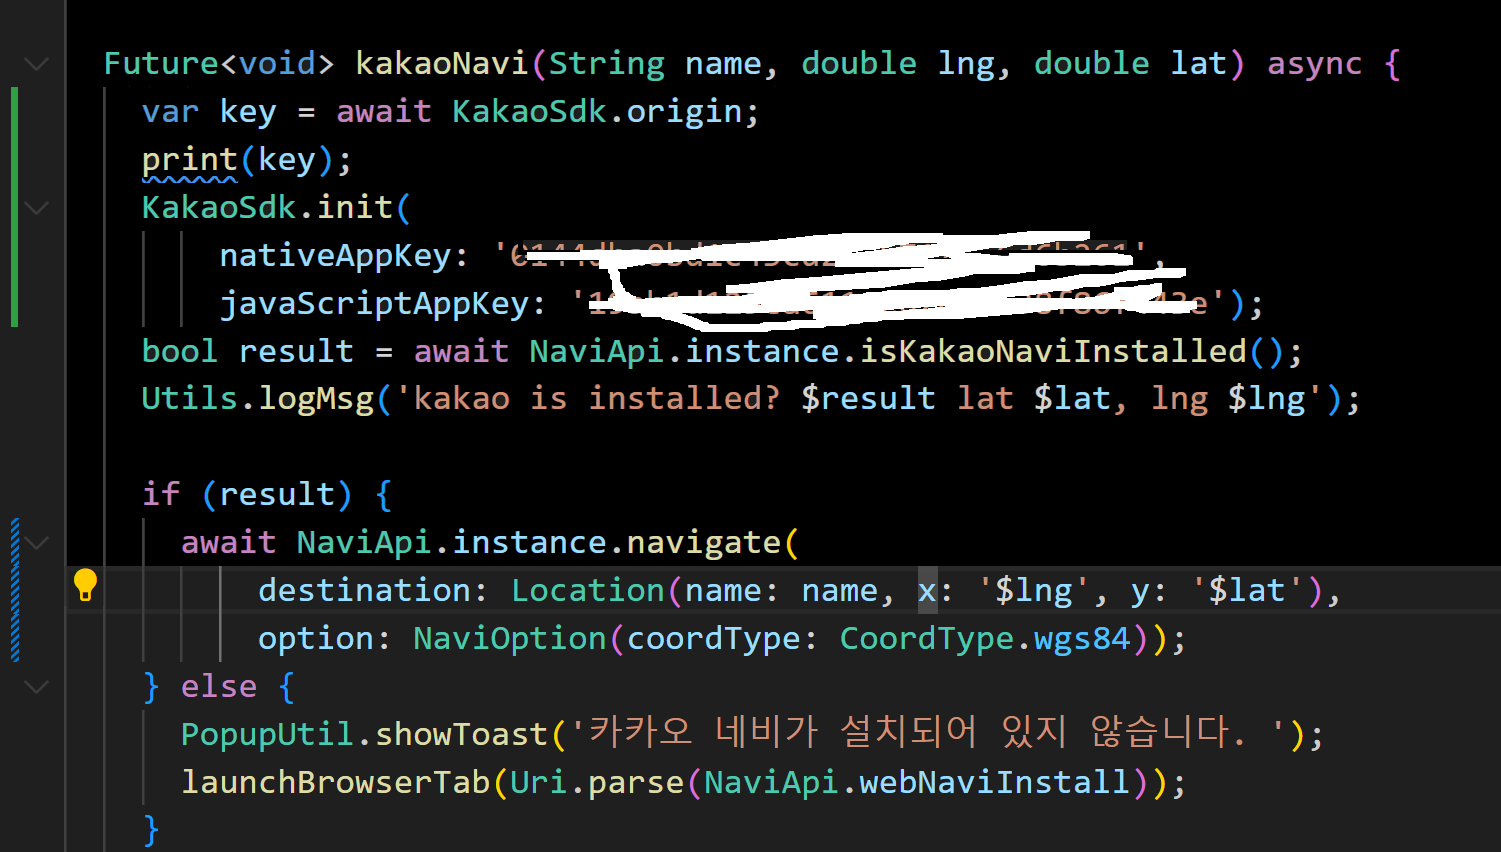Click NaviApi.webNaviInstall reference
This screenshot has width=1501, height=852.
917,782
